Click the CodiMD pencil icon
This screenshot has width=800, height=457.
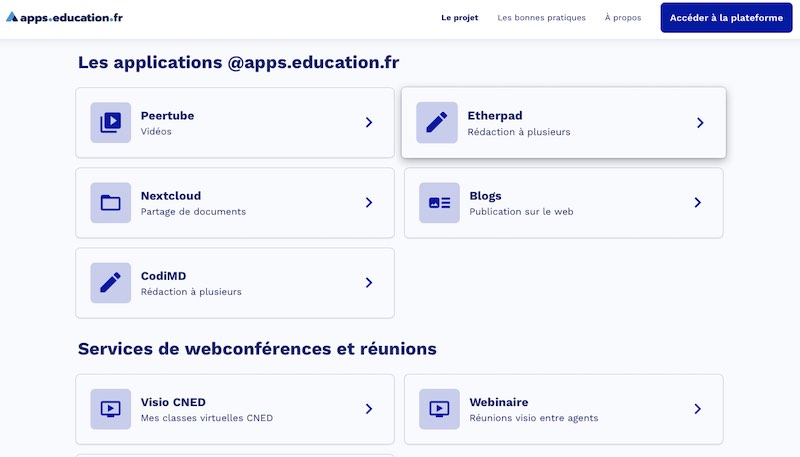[x=110, y=283]
